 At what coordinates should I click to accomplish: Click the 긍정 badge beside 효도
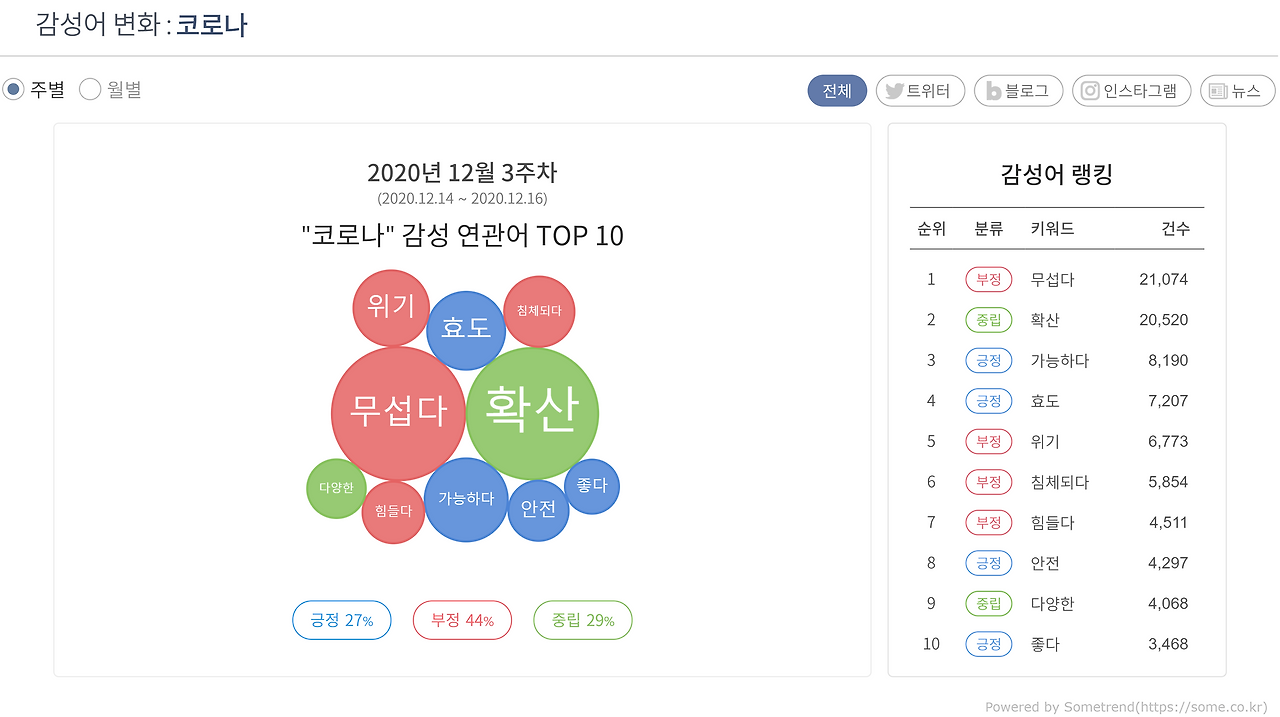coord(988,400)
